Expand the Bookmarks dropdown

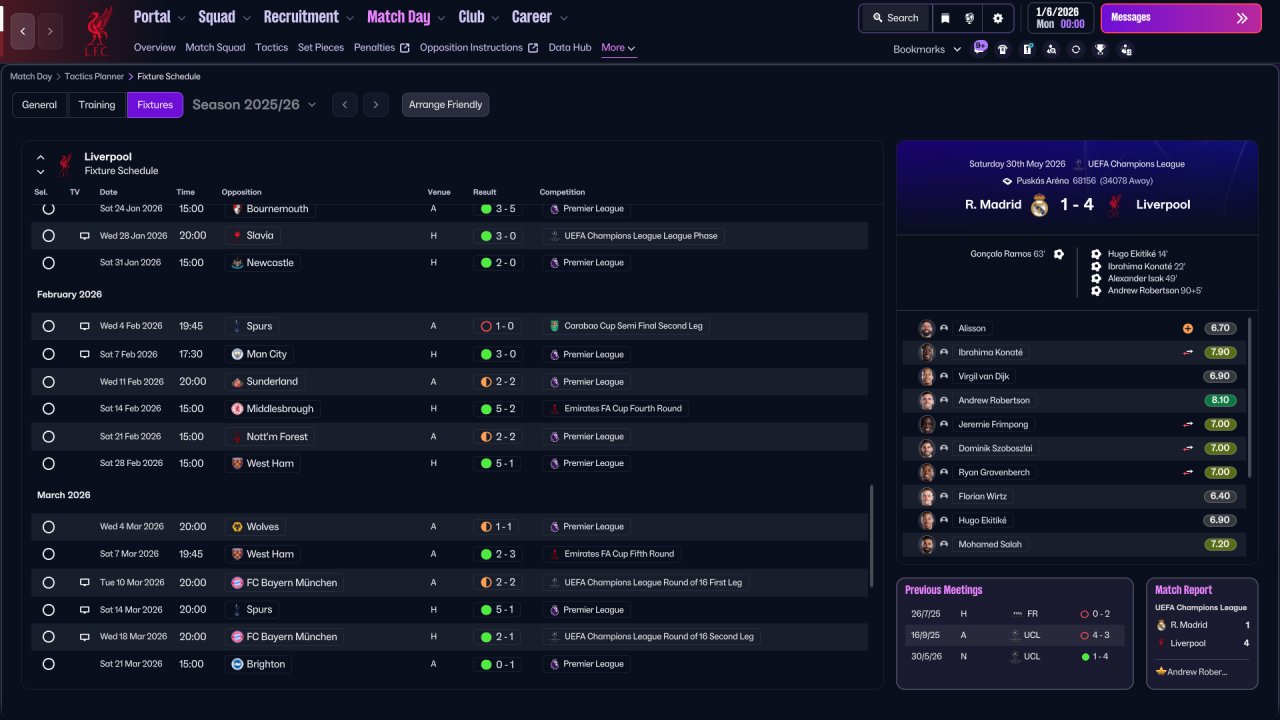tap(927, 49)
